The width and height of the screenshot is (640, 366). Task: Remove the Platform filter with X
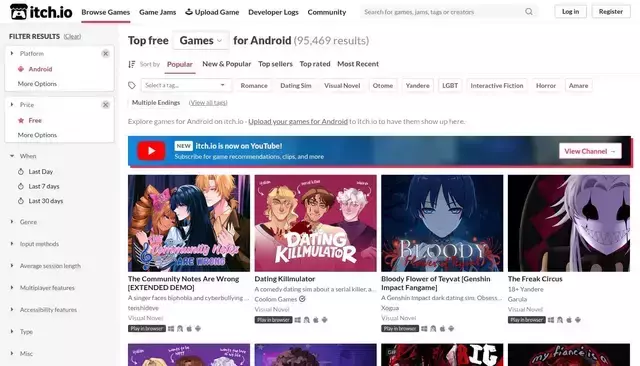(x=105, y=53)
